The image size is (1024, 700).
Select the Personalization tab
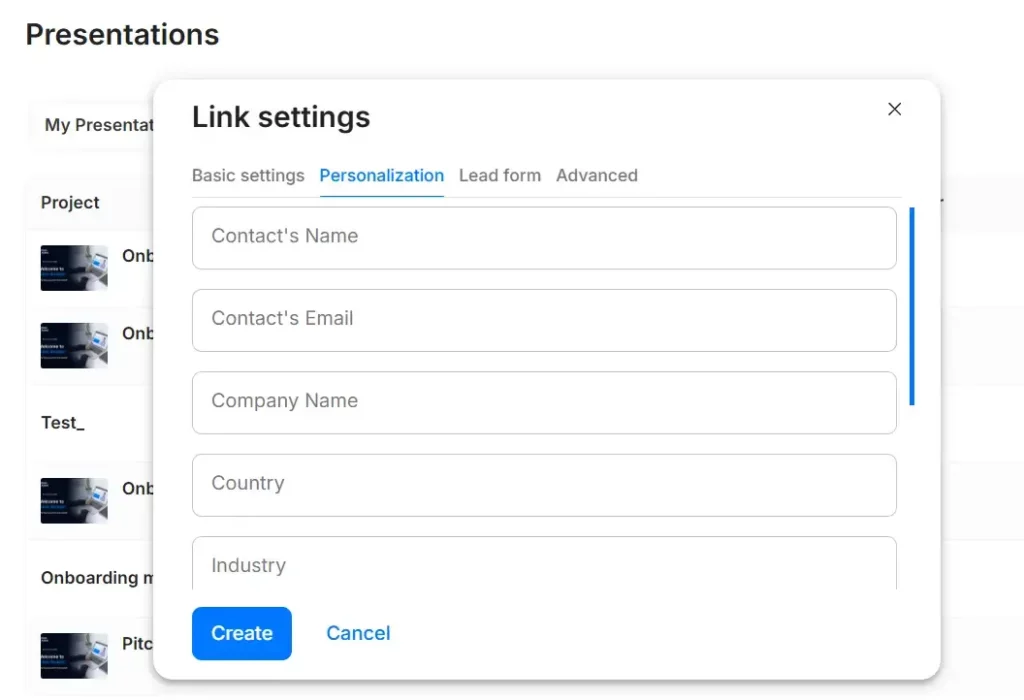point(381,175)
